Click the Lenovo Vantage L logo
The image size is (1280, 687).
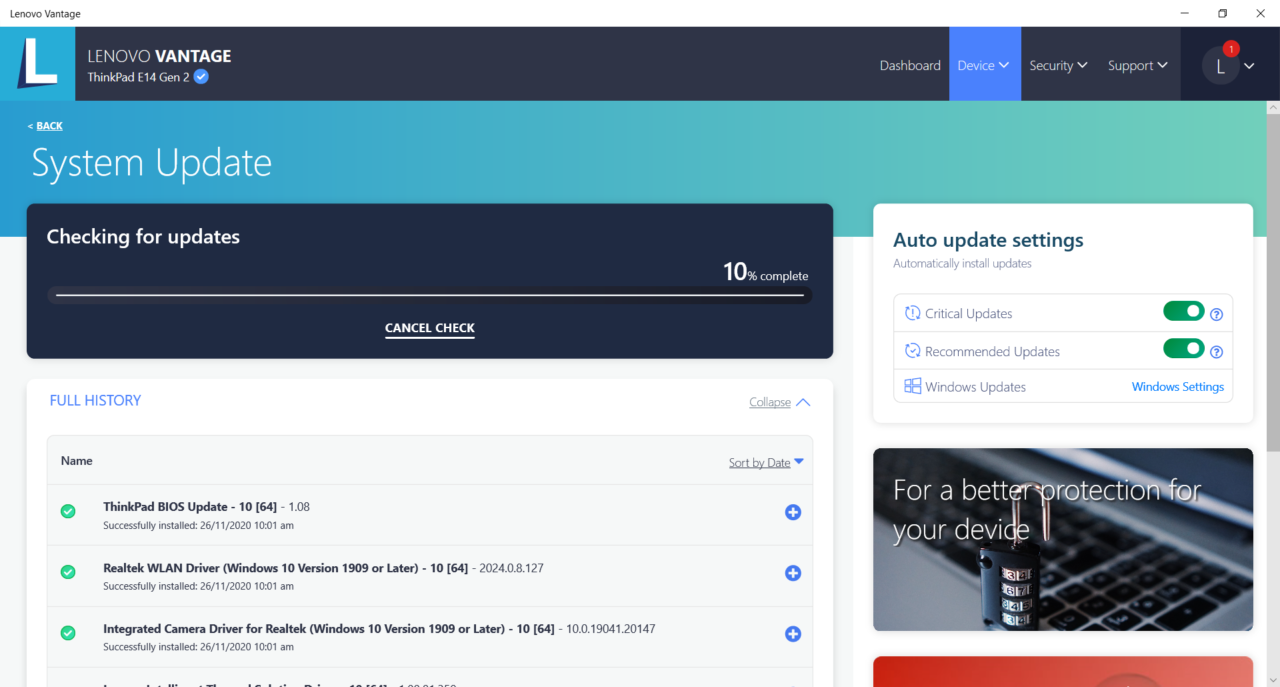click(37, 64)
